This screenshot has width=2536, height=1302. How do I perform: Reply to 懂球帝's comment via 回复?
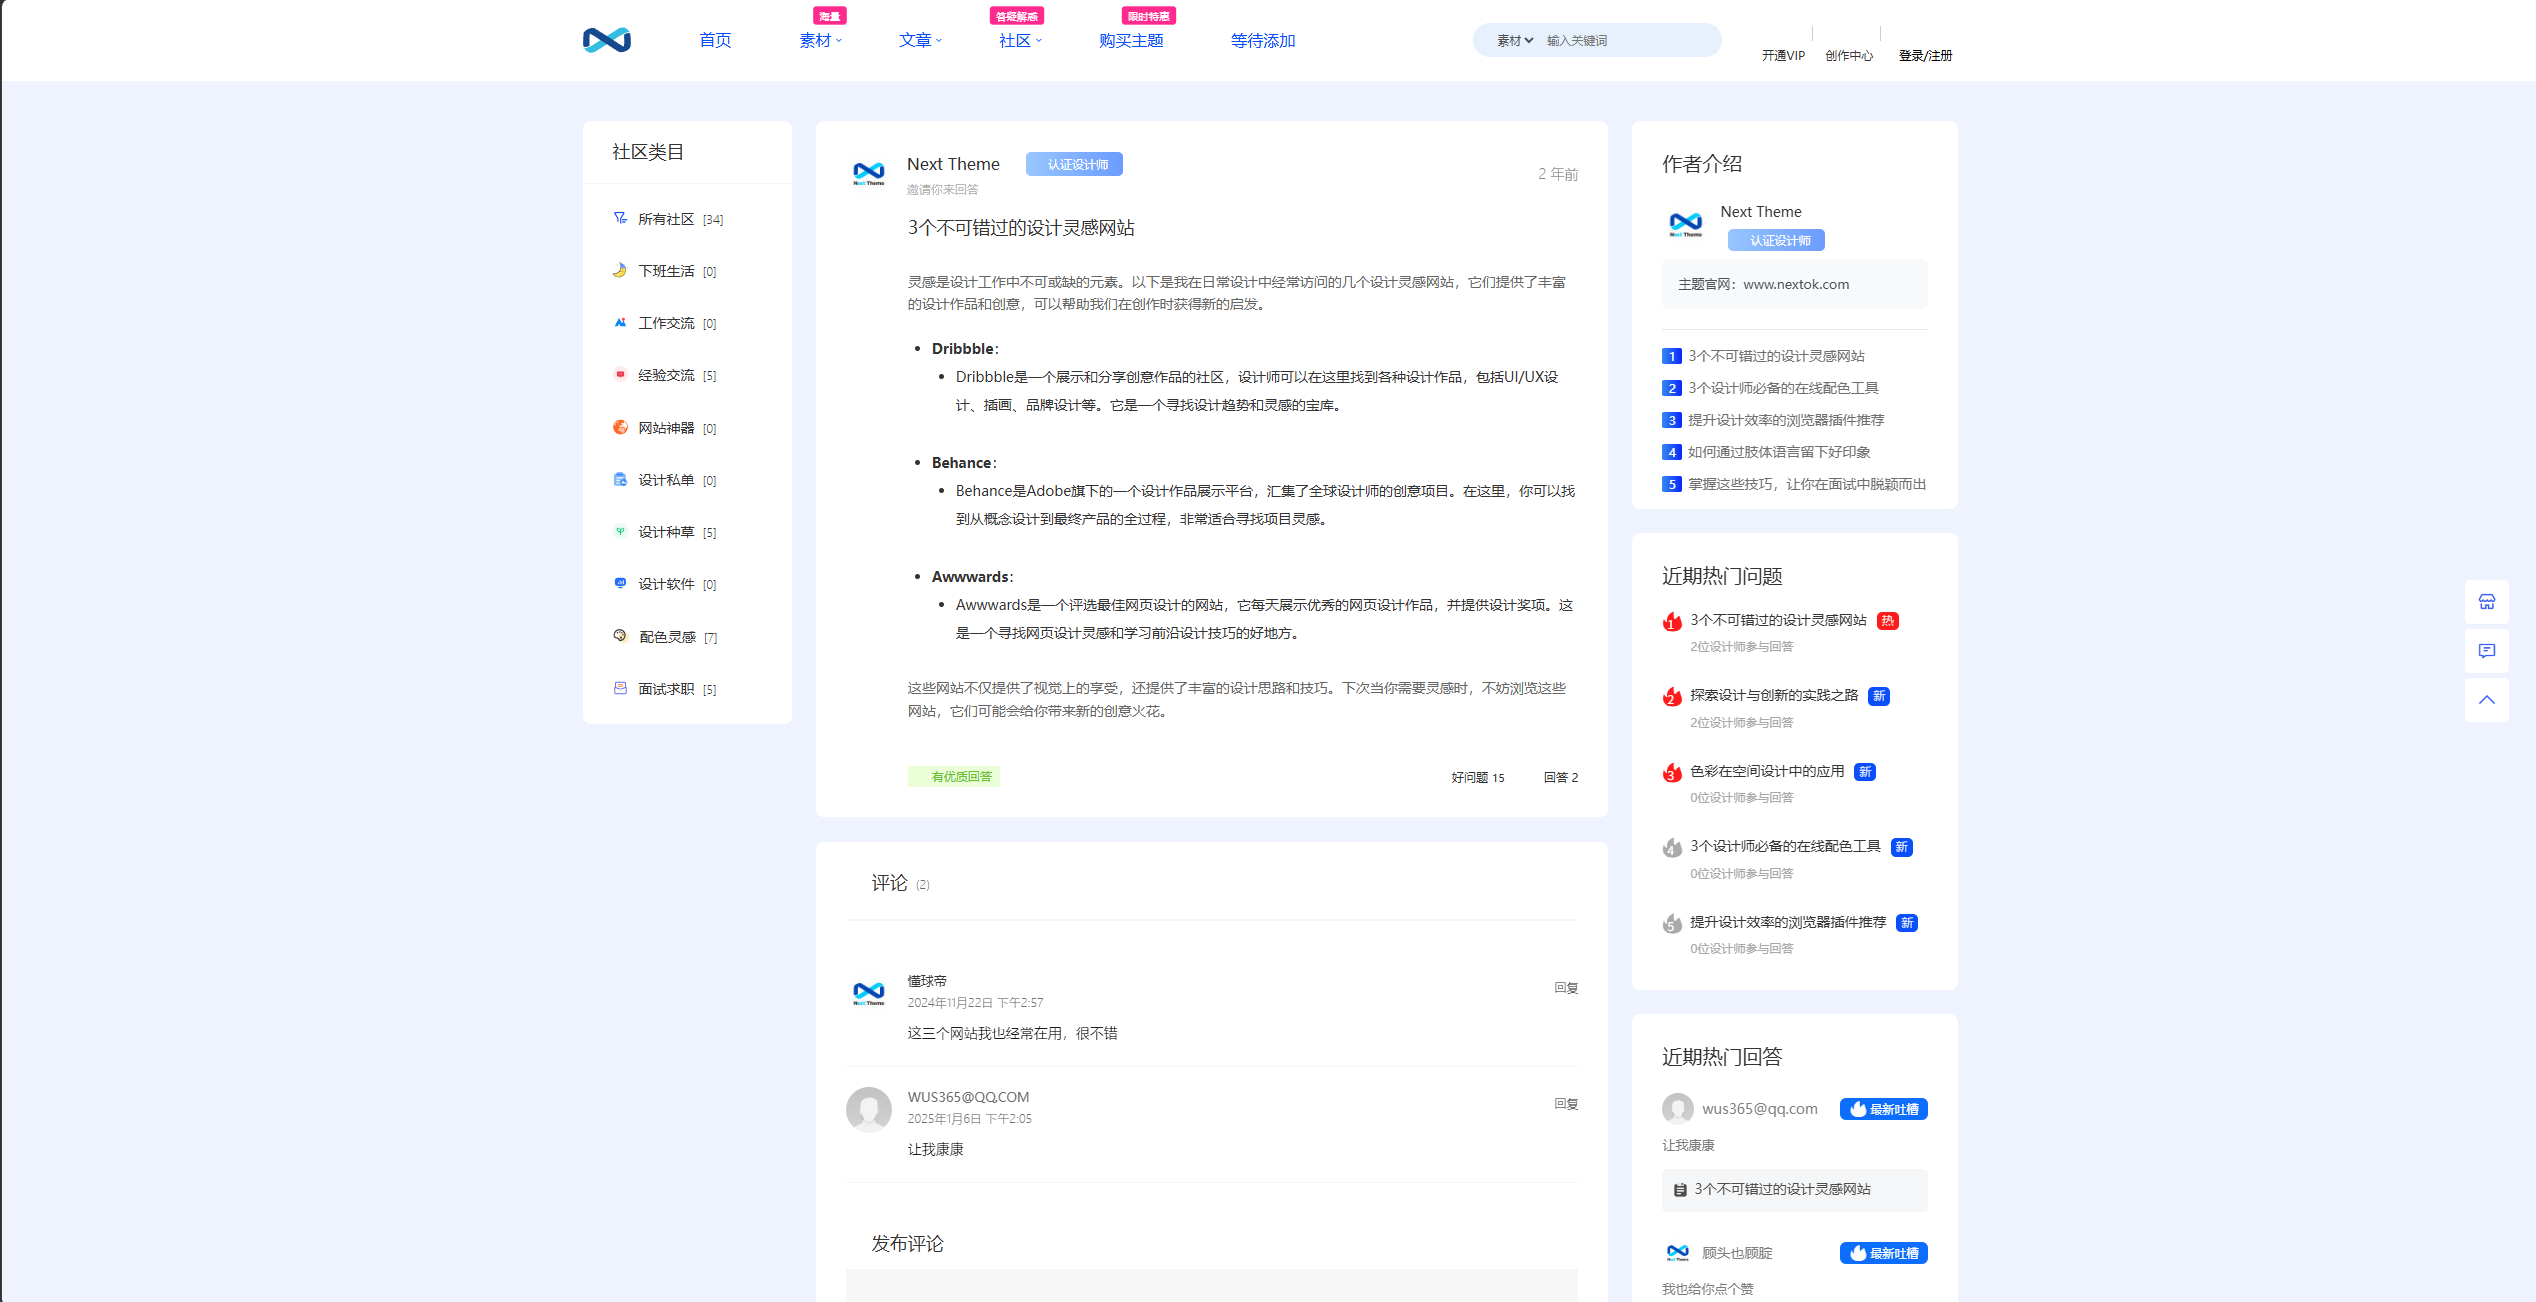click(1566, 988)
